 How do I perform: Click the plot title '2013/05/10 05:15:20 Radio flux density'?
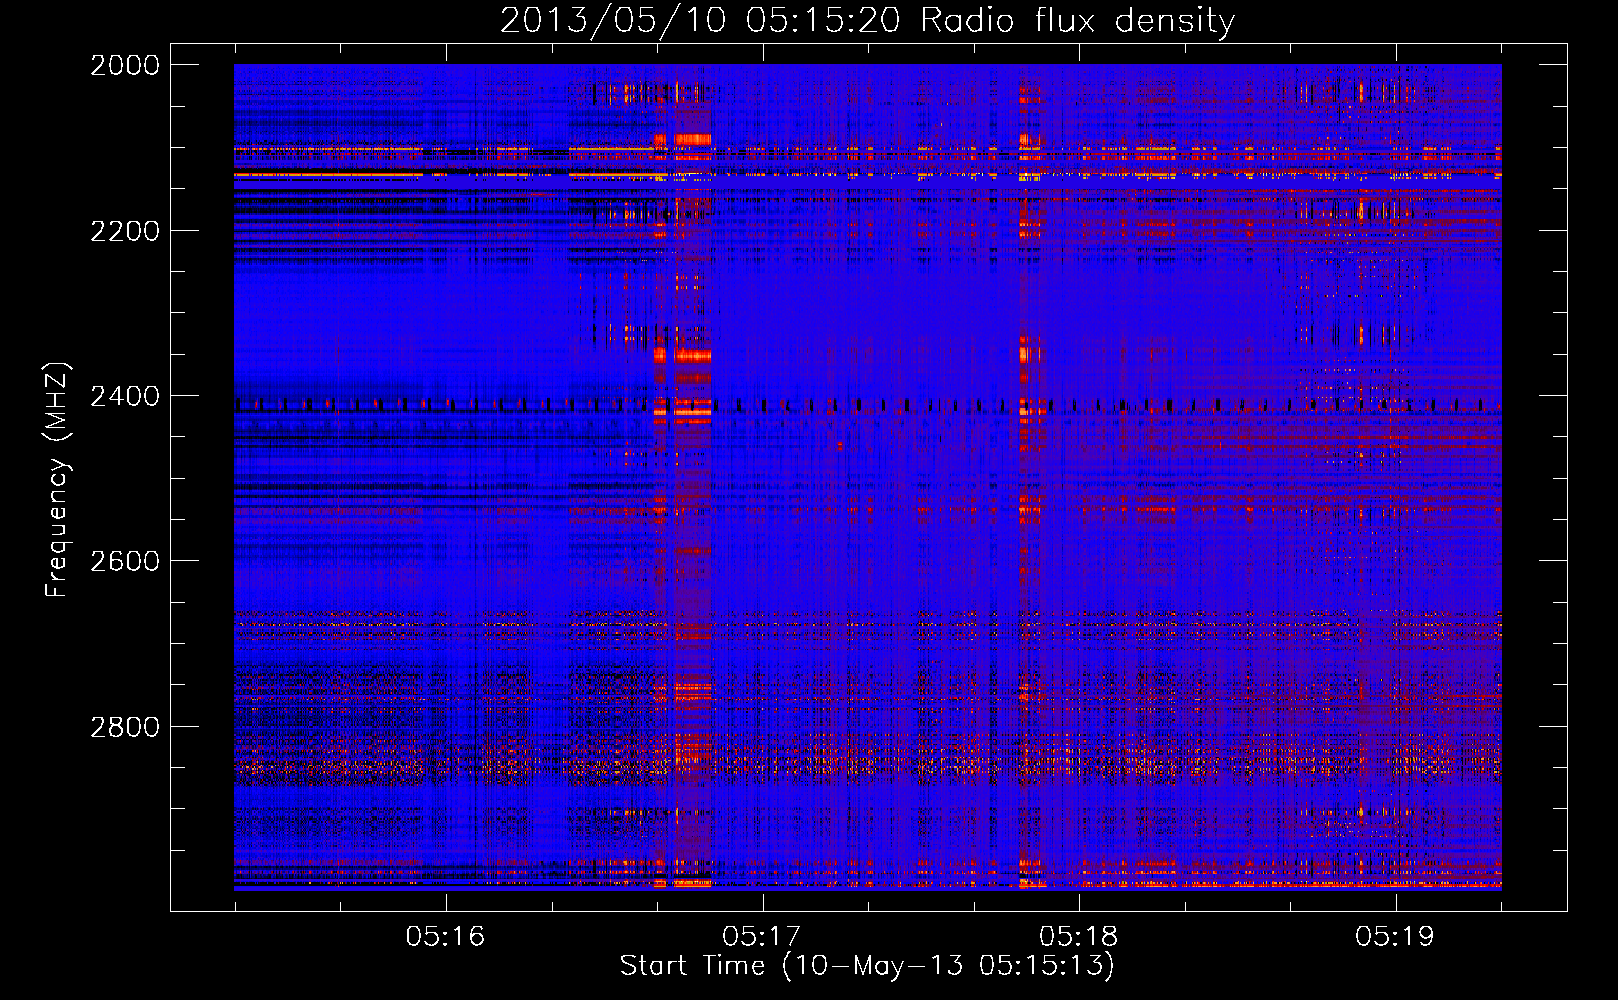[x=867, y=21]
